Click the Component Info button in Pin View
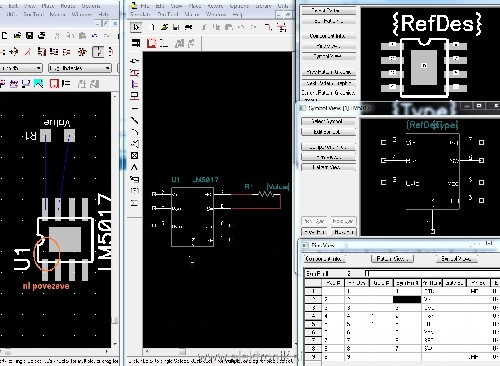The width and height of the screenshot is (500, 366). (325, 258)
